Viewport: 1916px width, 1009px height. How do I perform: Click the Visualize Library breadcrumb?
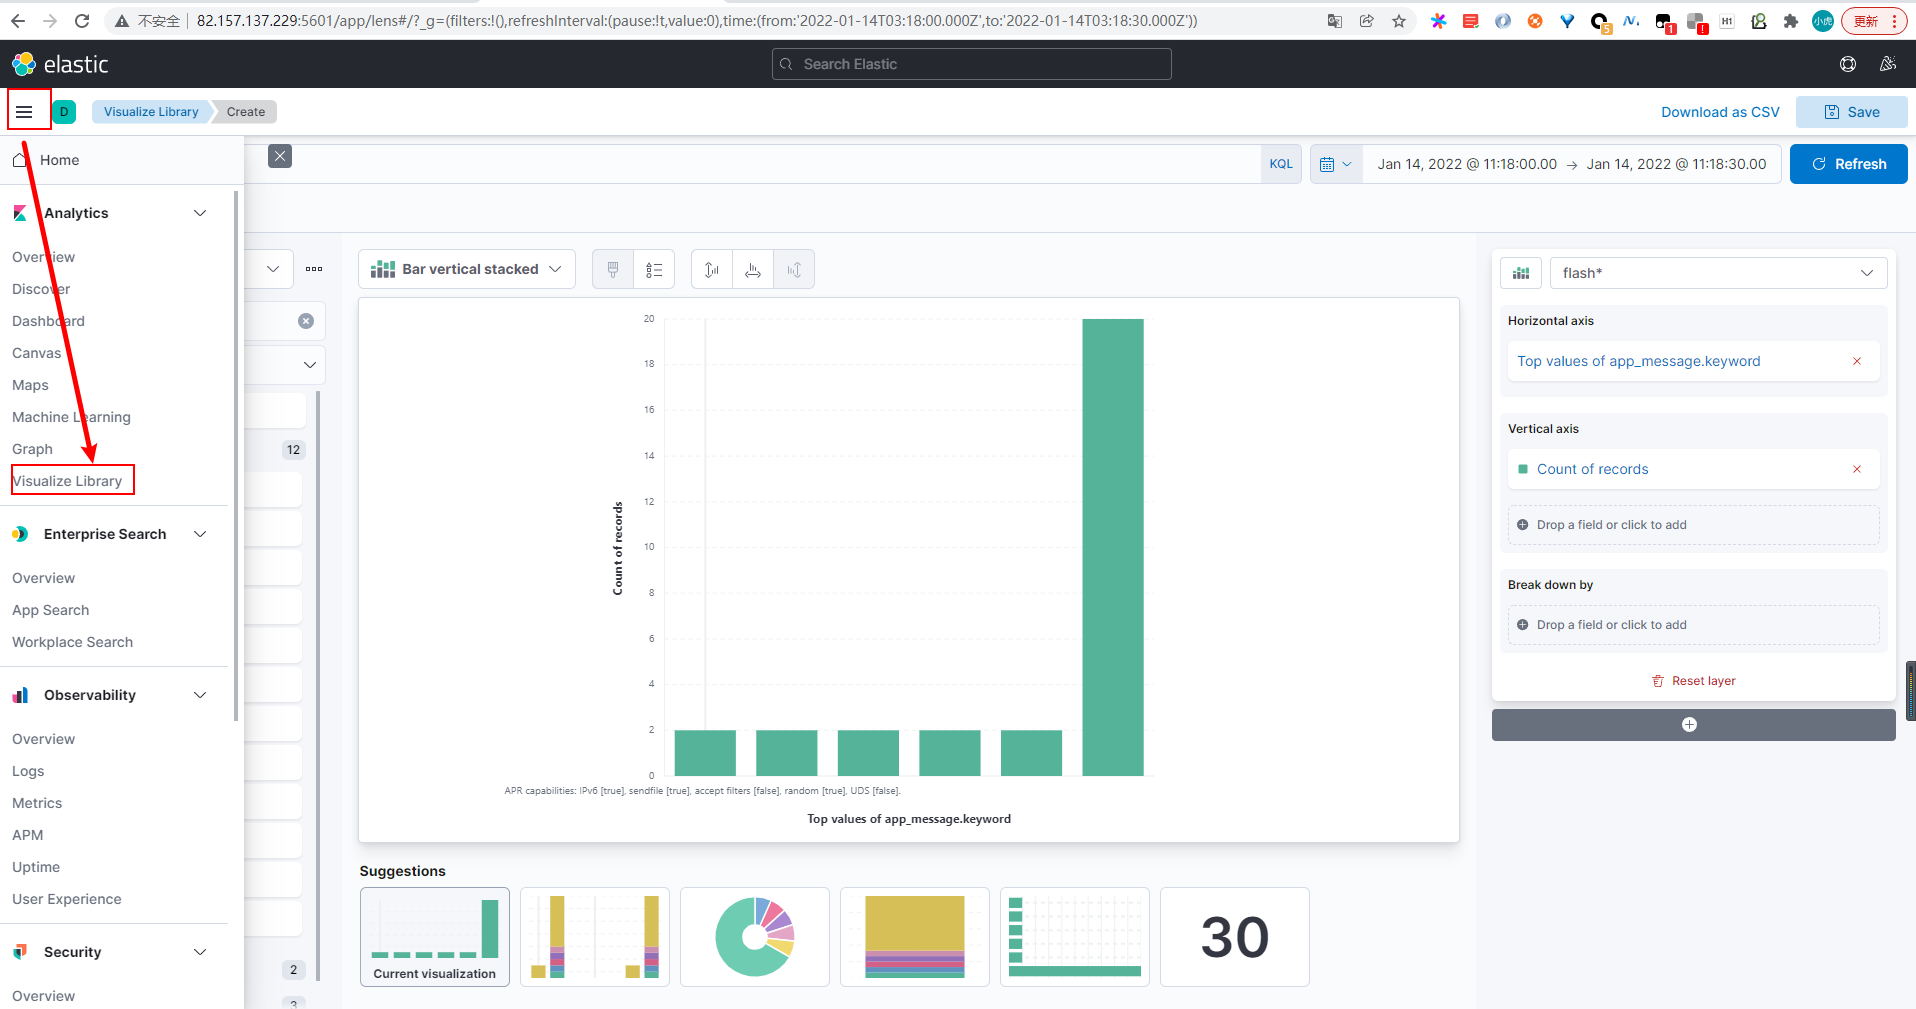pyautogui.click(x=151, y=112)
